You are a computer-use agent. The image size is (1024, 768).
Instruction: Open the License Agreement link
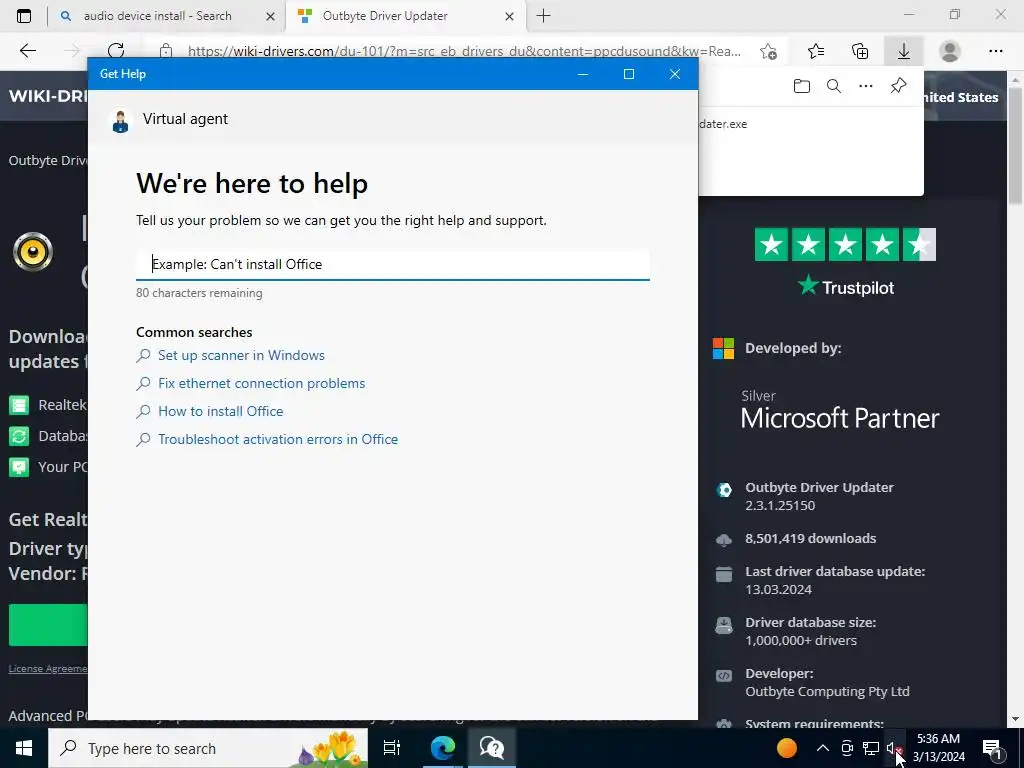[48, 668]
